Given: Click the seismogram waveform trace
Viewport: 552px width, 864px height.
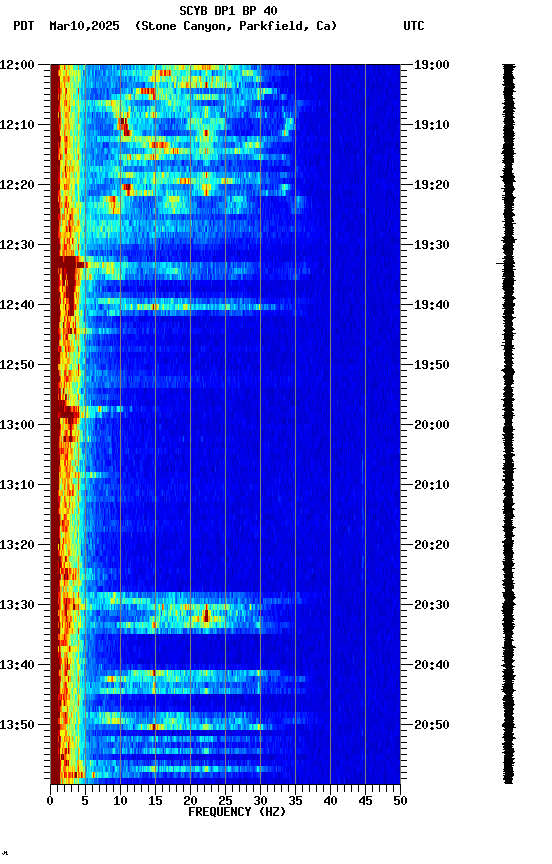Looking at the screenshot, I should (x=508, y=424).
